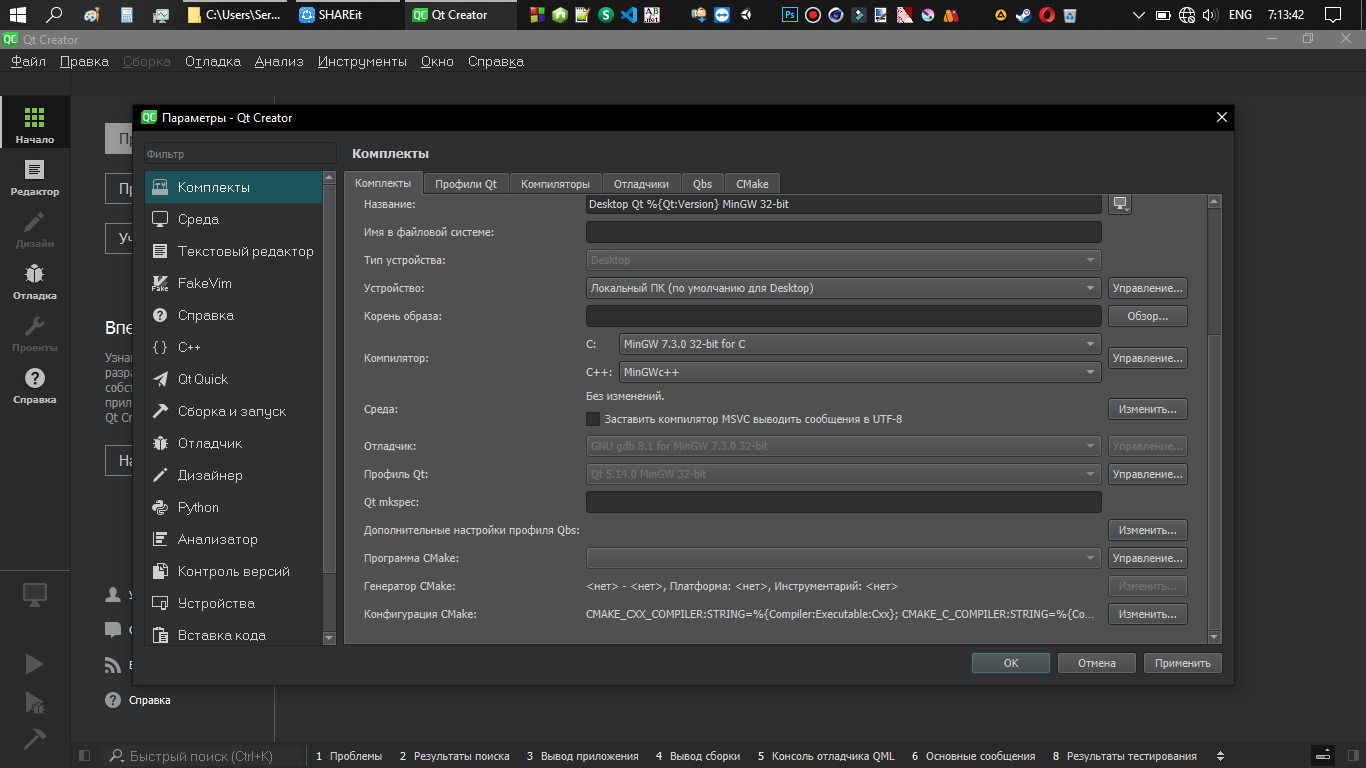Click the Применить button
The width and height of the screenshot is (1366, 768).
pos(1183,663)
